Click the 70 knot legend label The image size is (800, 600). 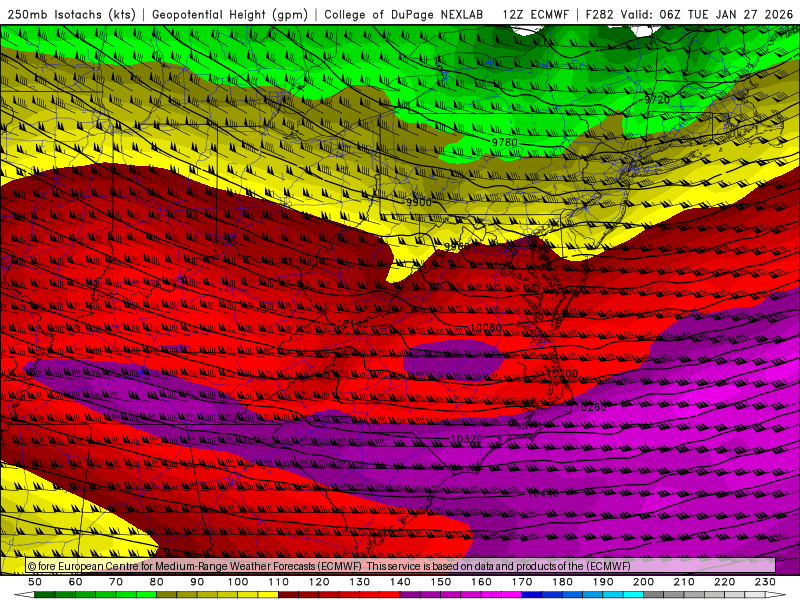tap(116, 582)
